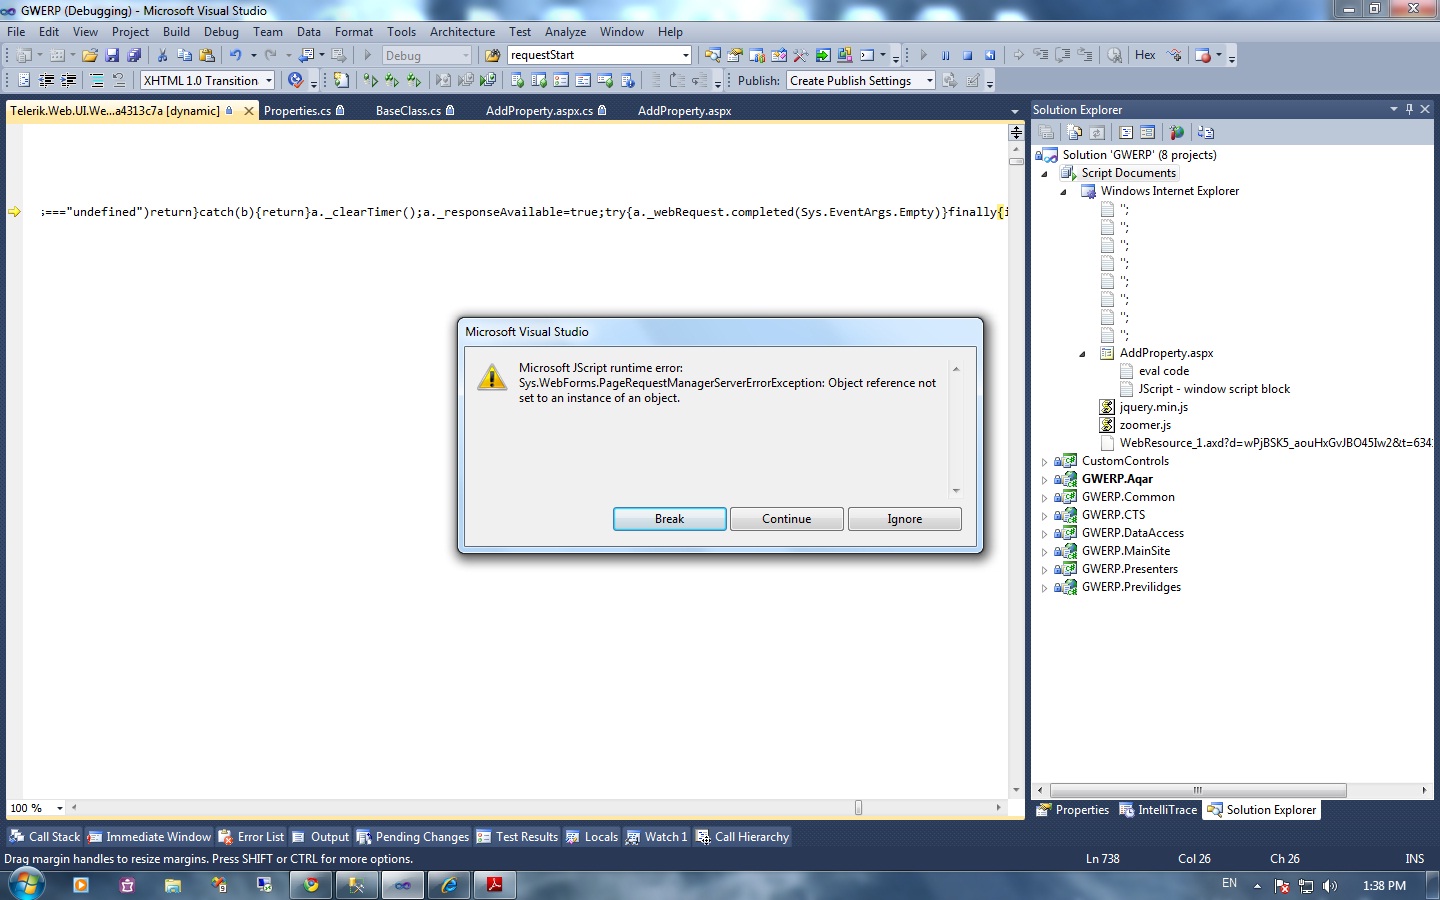The height and width of the screenshot is (900, 1440).
Task: Click the editor split handle above vertical scrollbar
Action: [1016, 132]
